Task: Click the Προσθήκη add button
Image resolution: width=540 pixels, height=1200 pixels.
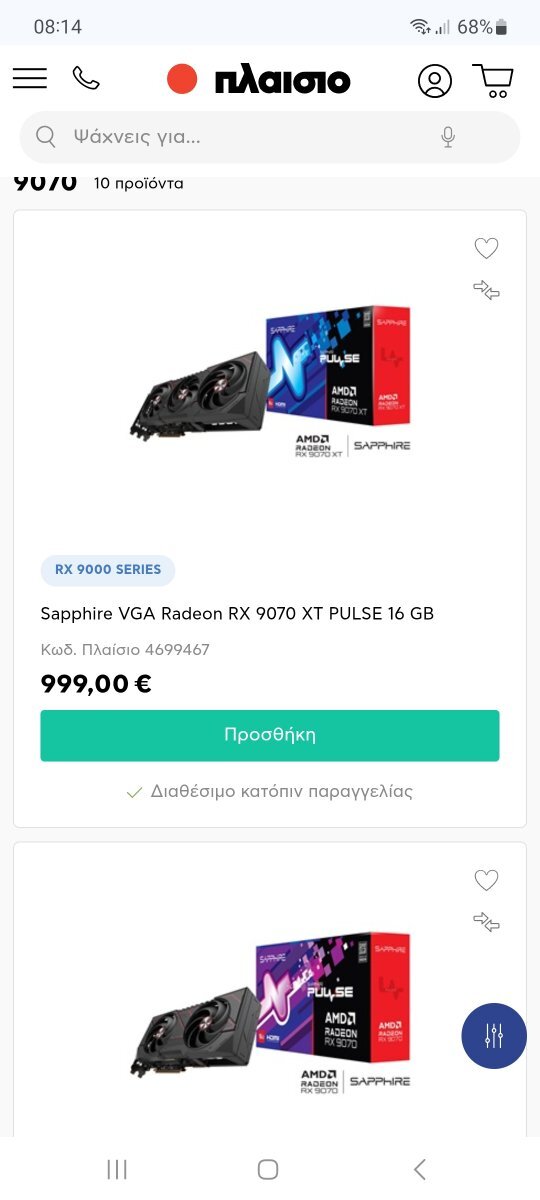Action: (270, 735)
